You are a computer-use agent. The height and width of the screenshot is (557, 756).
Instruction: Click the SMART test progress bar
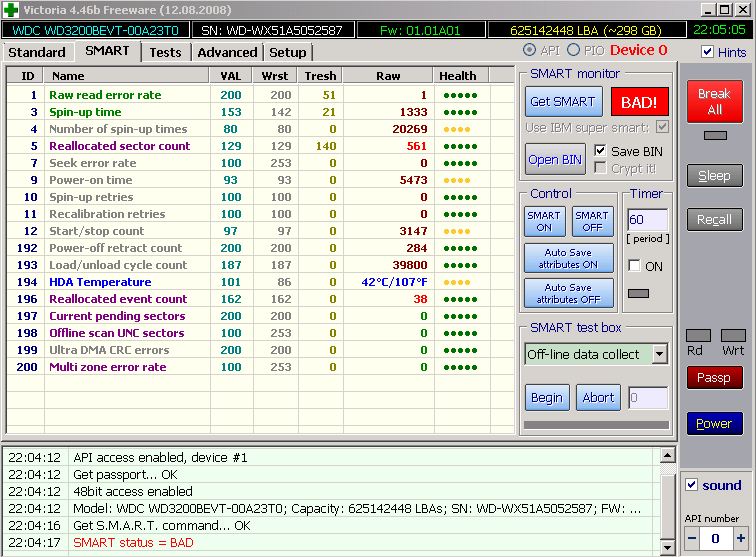point(596,425)
